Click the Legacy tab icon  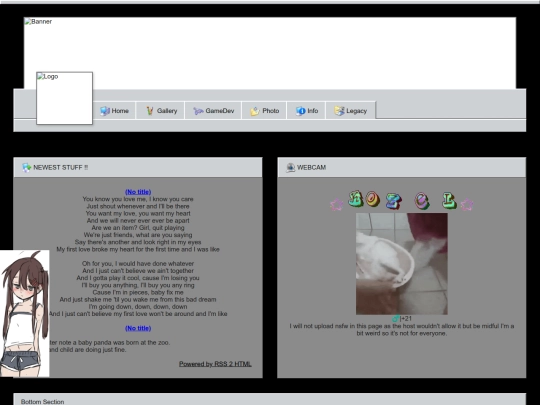tap(339, 111)
